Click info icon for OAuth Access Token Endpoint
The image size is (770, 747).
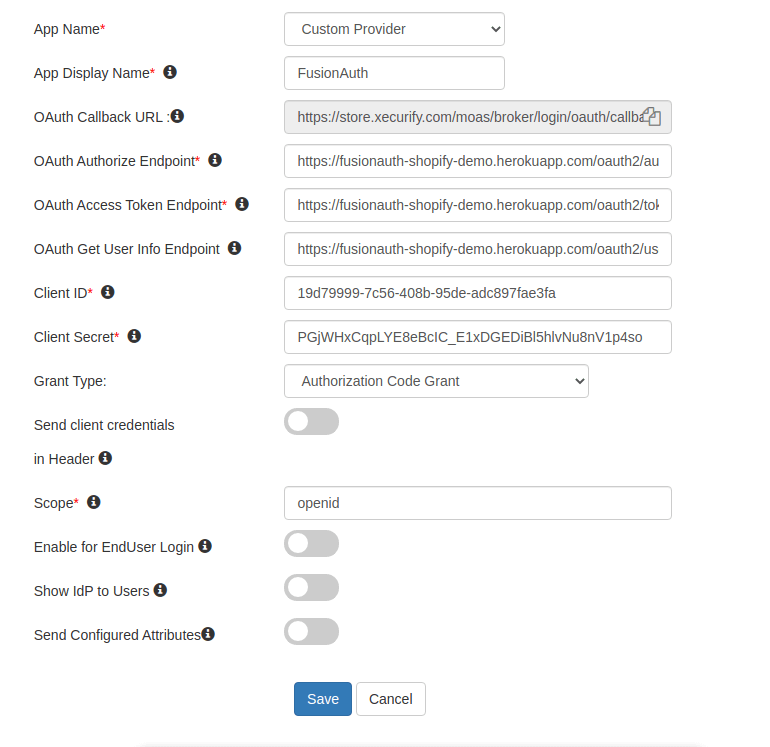242,204
